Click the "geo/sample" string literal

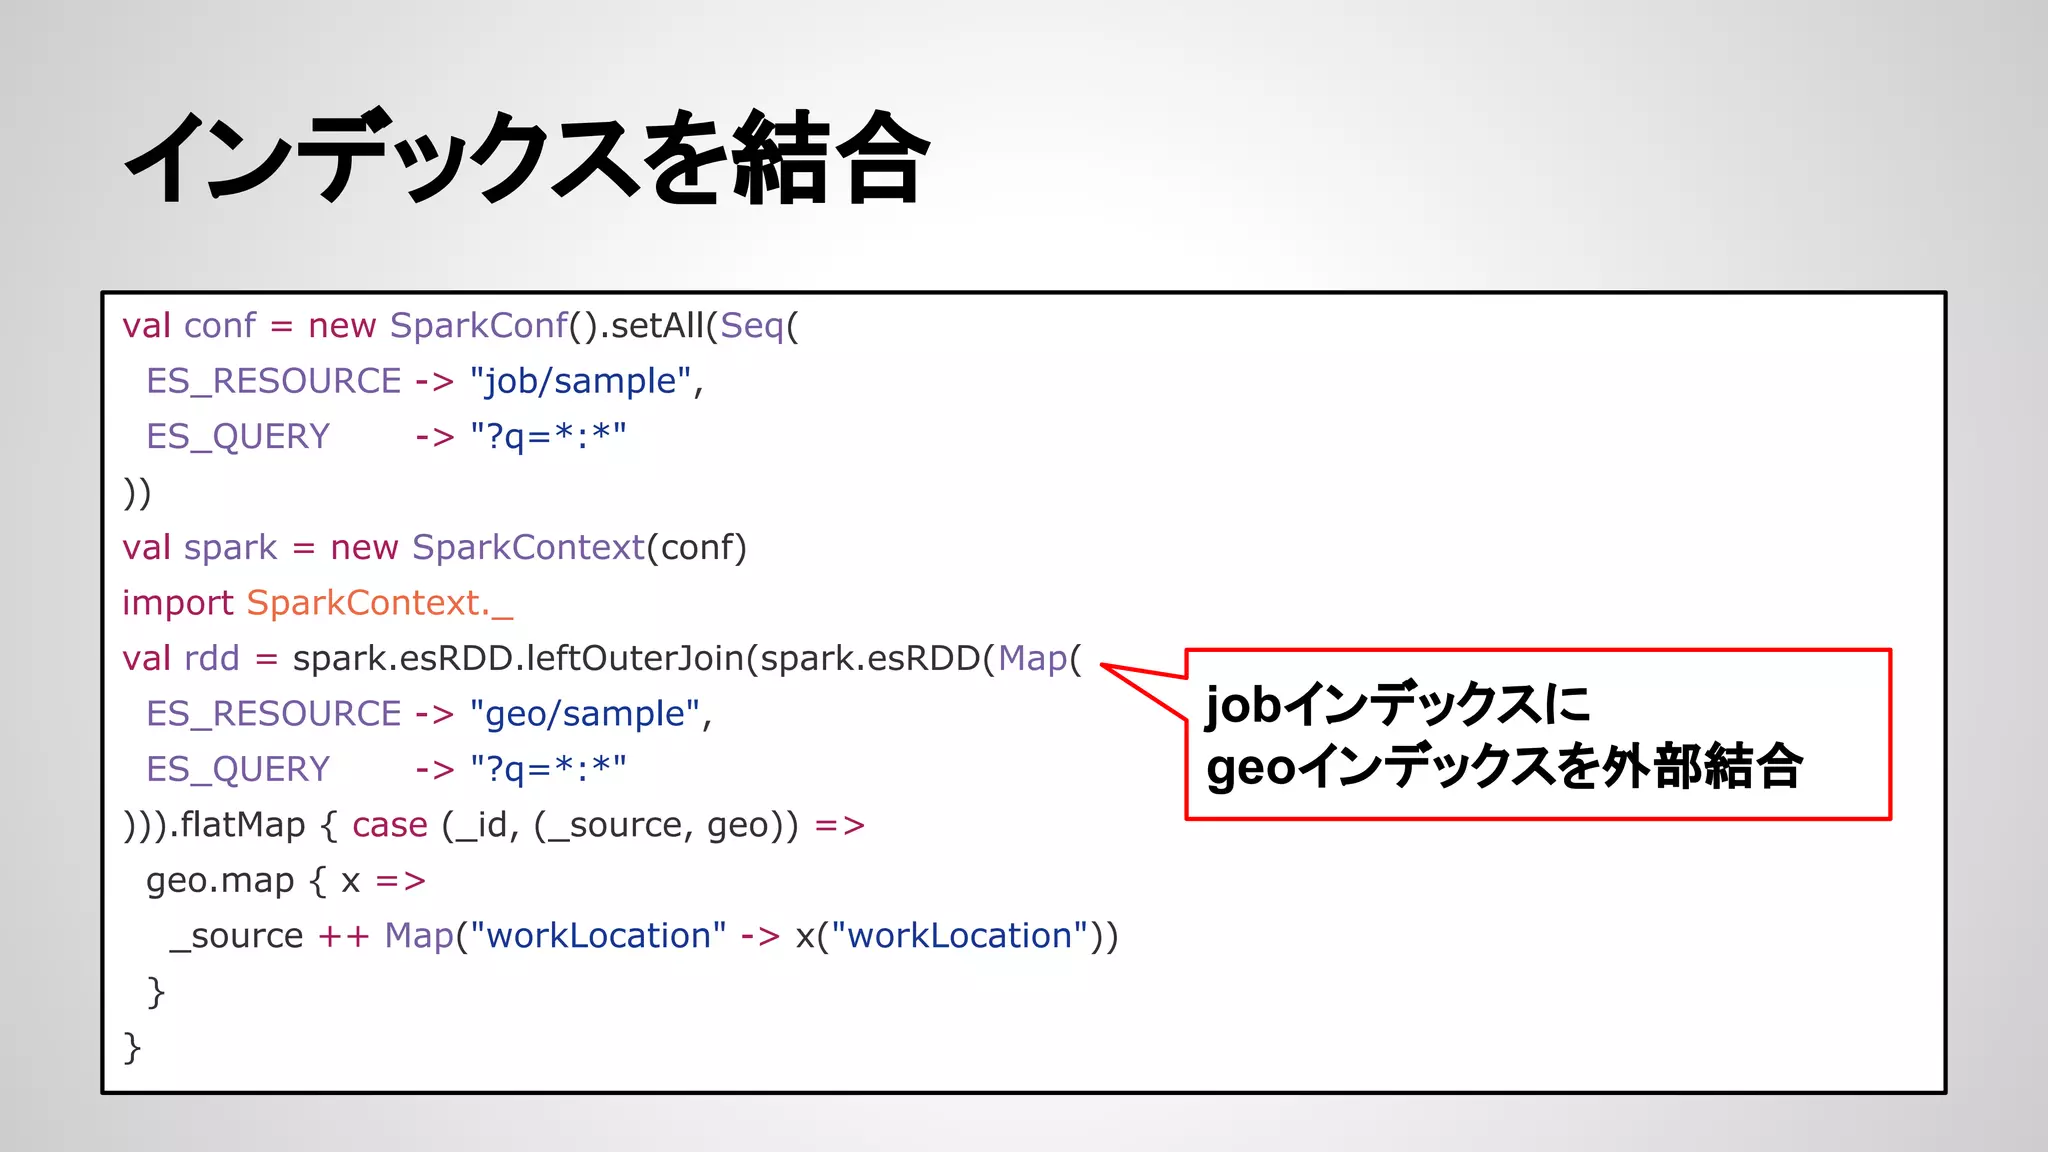pyautogui.click(x=584, y=714)
